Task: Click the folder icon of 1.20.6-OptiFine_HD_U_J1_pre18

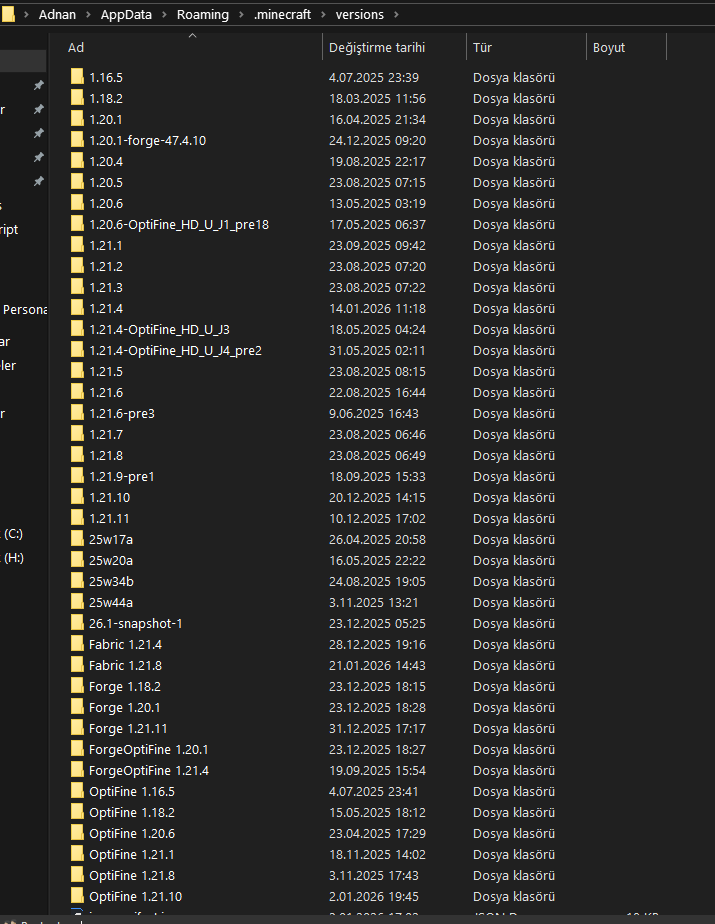Action: pyautogui.click(x=77, y=225)
